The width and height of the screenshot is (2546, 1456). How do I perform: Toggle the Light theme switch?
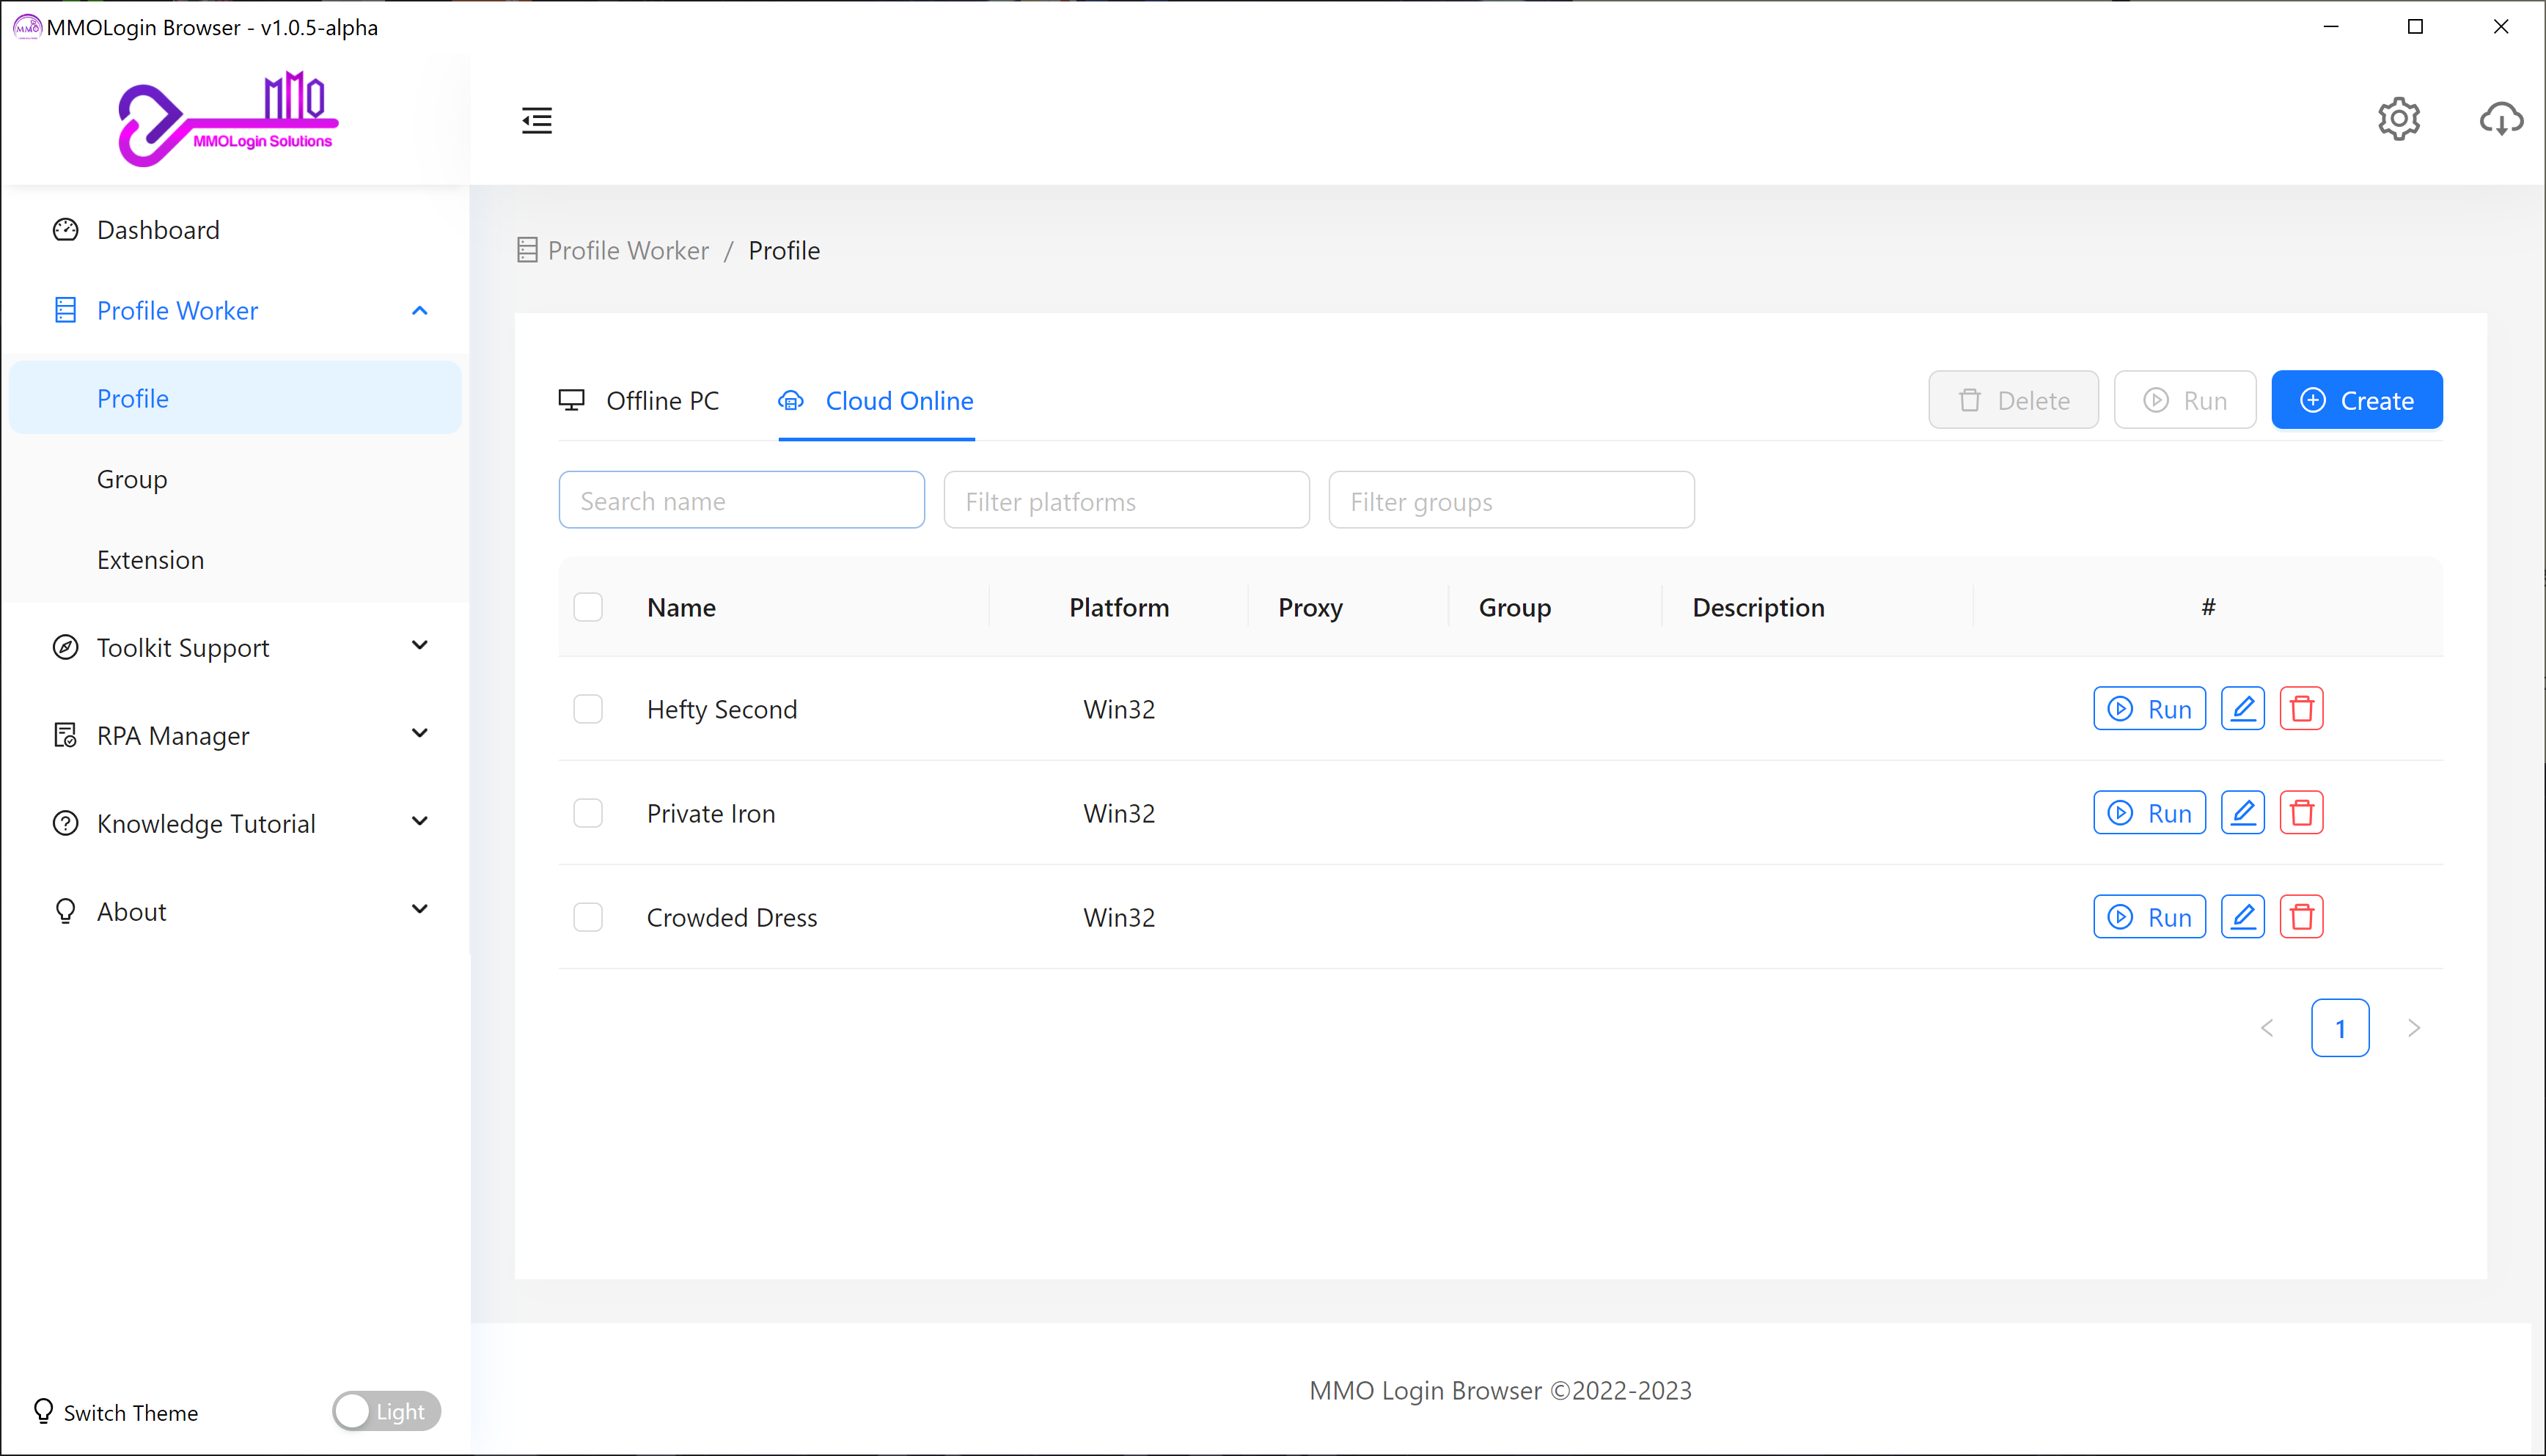click(x=386, y=1411)
